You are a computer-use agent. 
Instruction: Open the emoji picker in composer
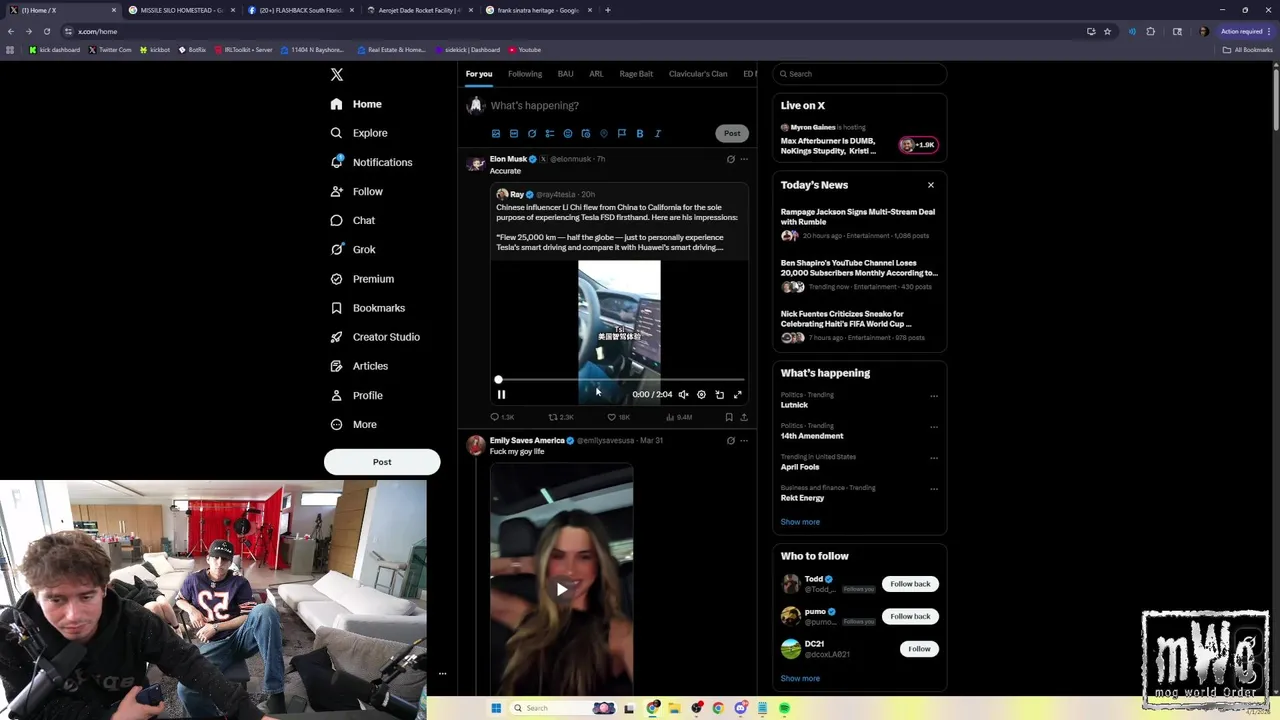pyautogui.click(x=568, y=134)
